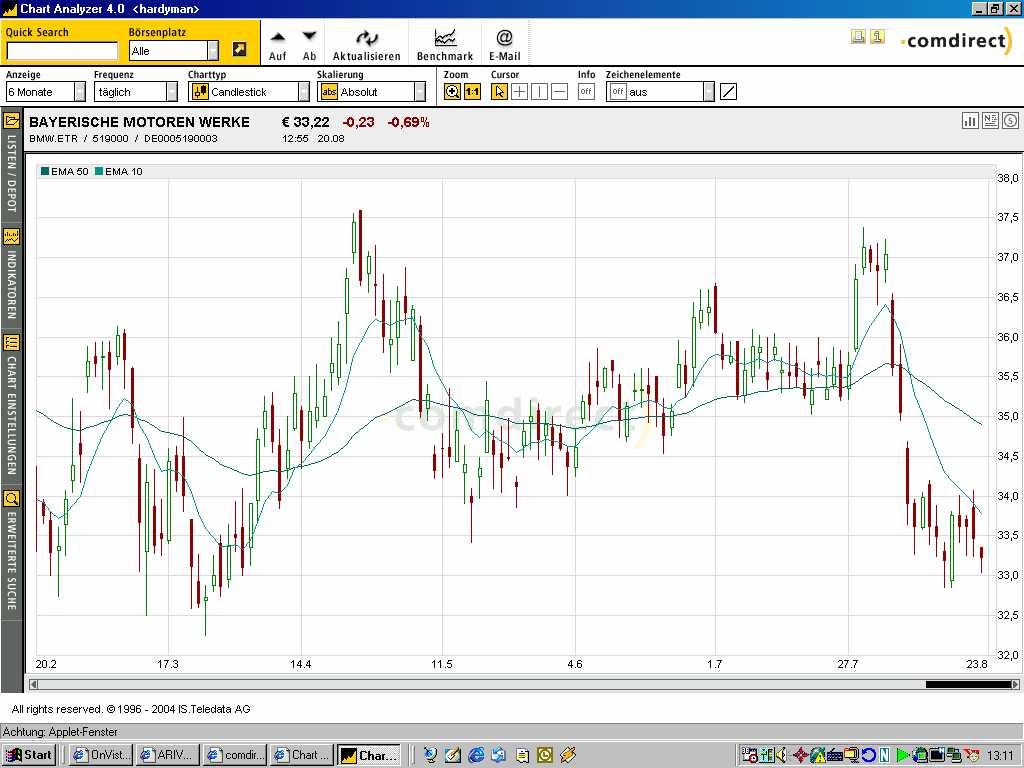Toggle the Zeichenelemente off switch
This screenshot has width=1024, height=768.
click(x=618, y=92)
